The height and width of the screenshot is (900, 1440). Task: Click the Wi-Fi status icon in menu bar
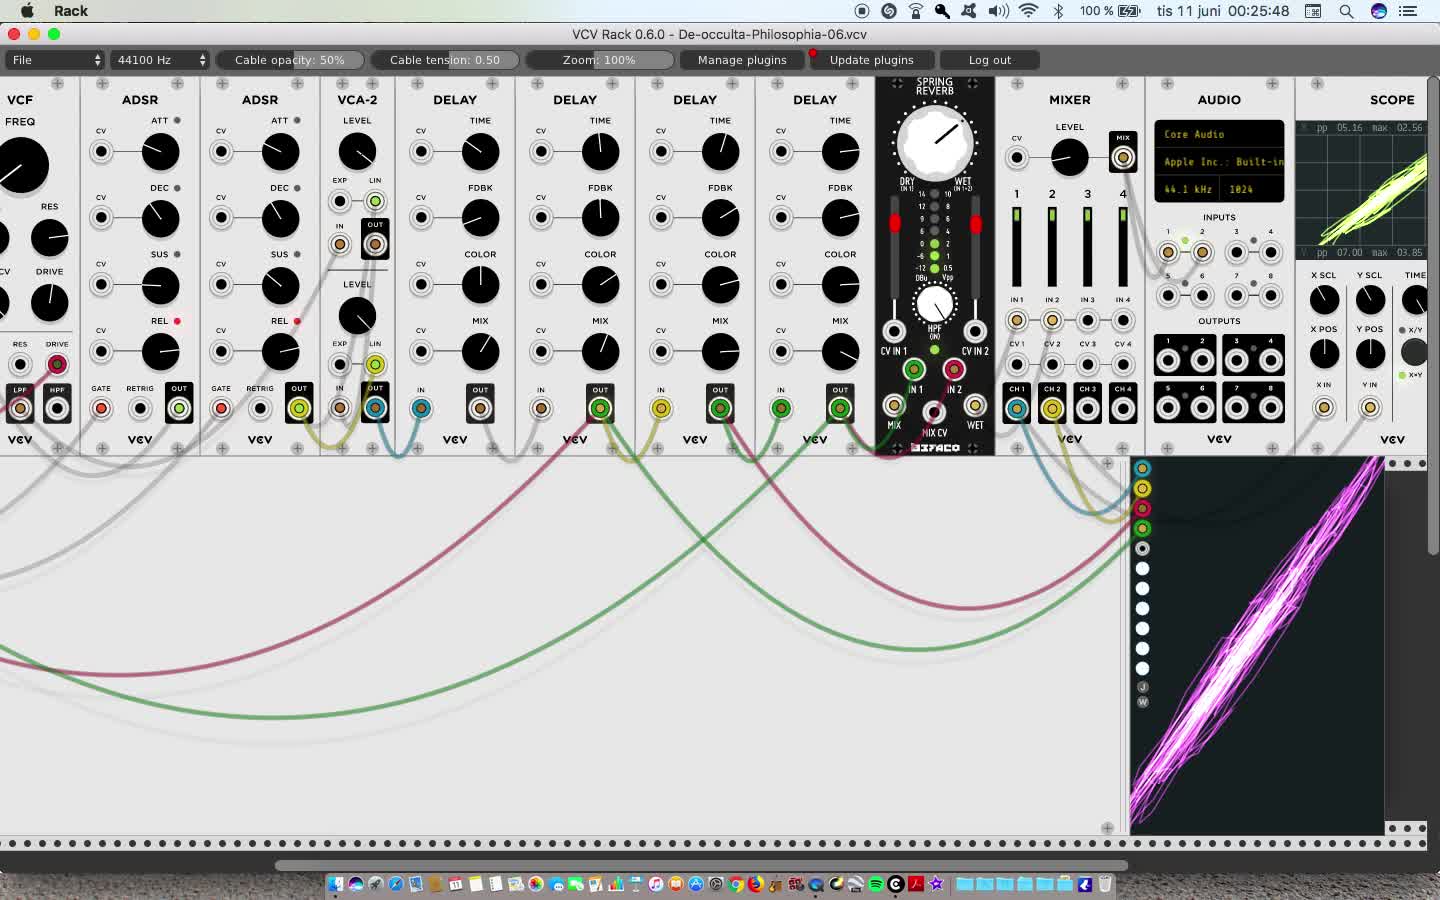click(1028, 11)
